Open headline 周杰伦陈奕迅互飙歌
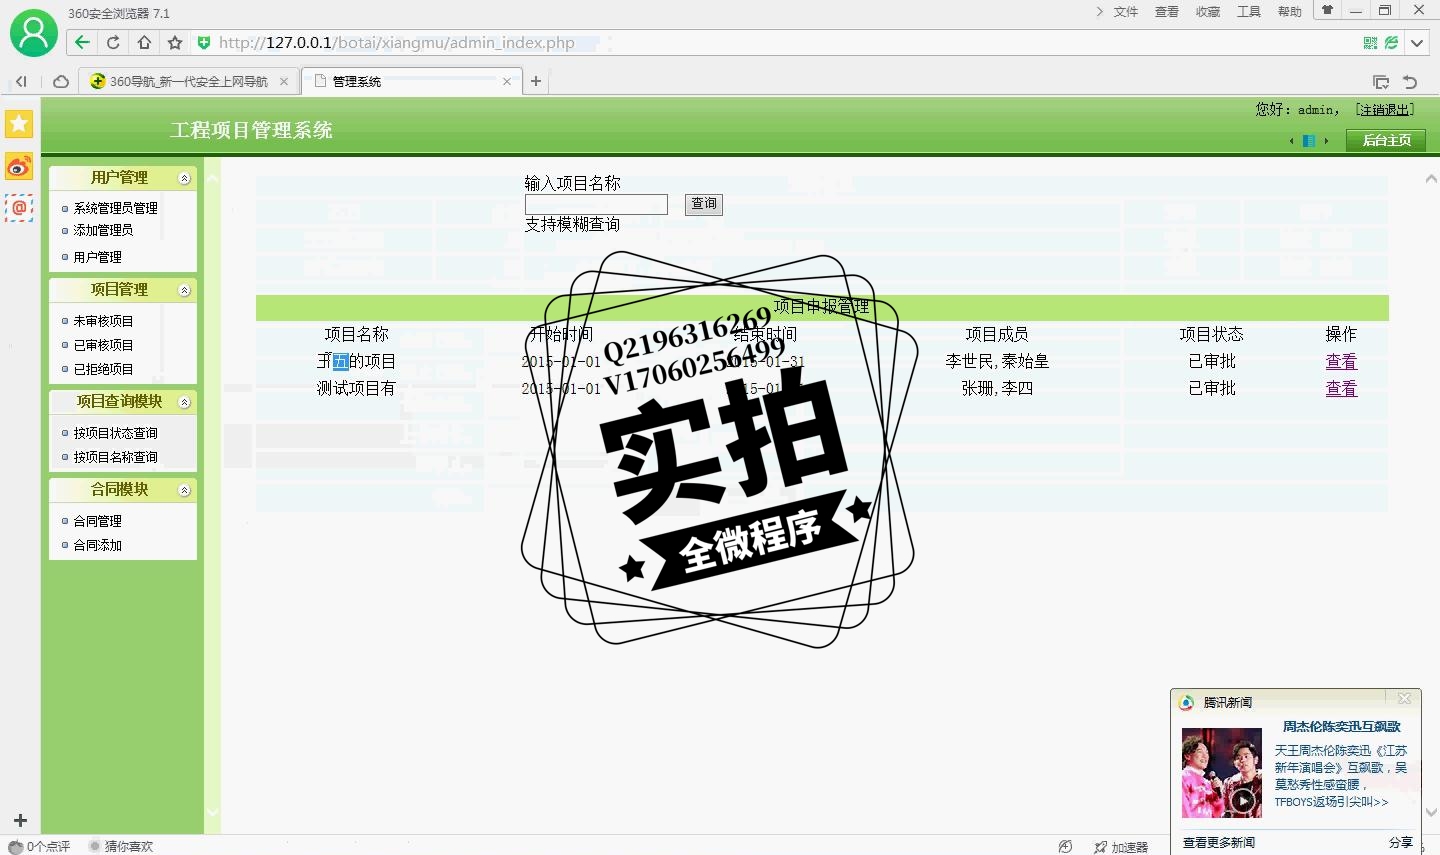This screenshot has width=1440, height=855. (x=1342, y=727)
